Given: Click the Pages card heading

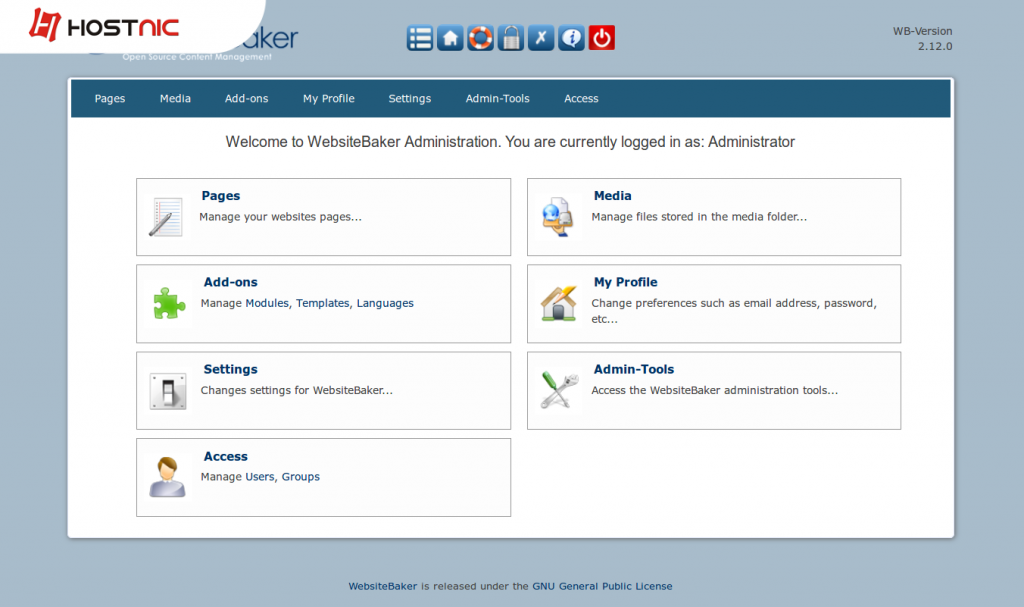Looking at the screenshot, I should click(221, 196).
